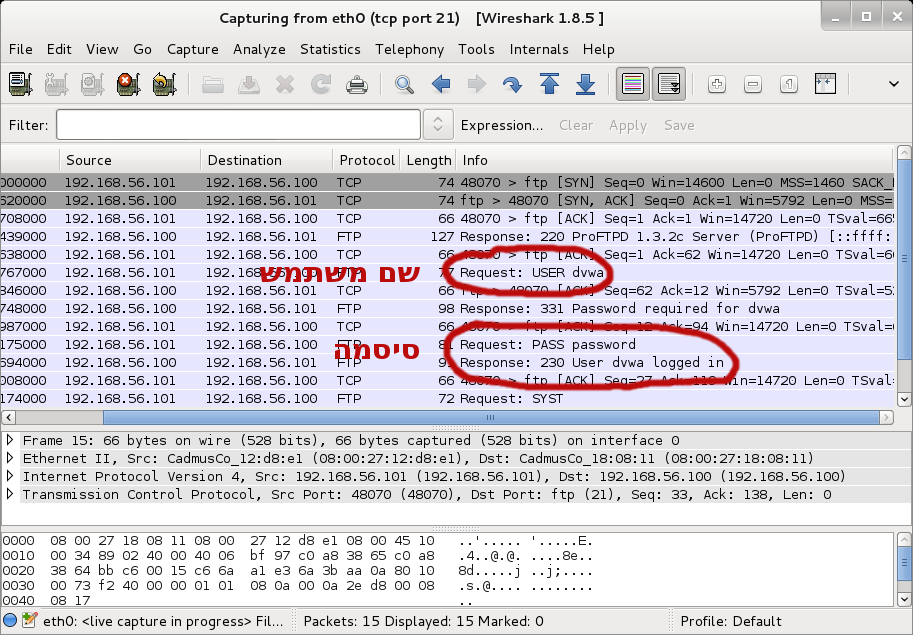Open the Analyze menu

coord(259,49)
